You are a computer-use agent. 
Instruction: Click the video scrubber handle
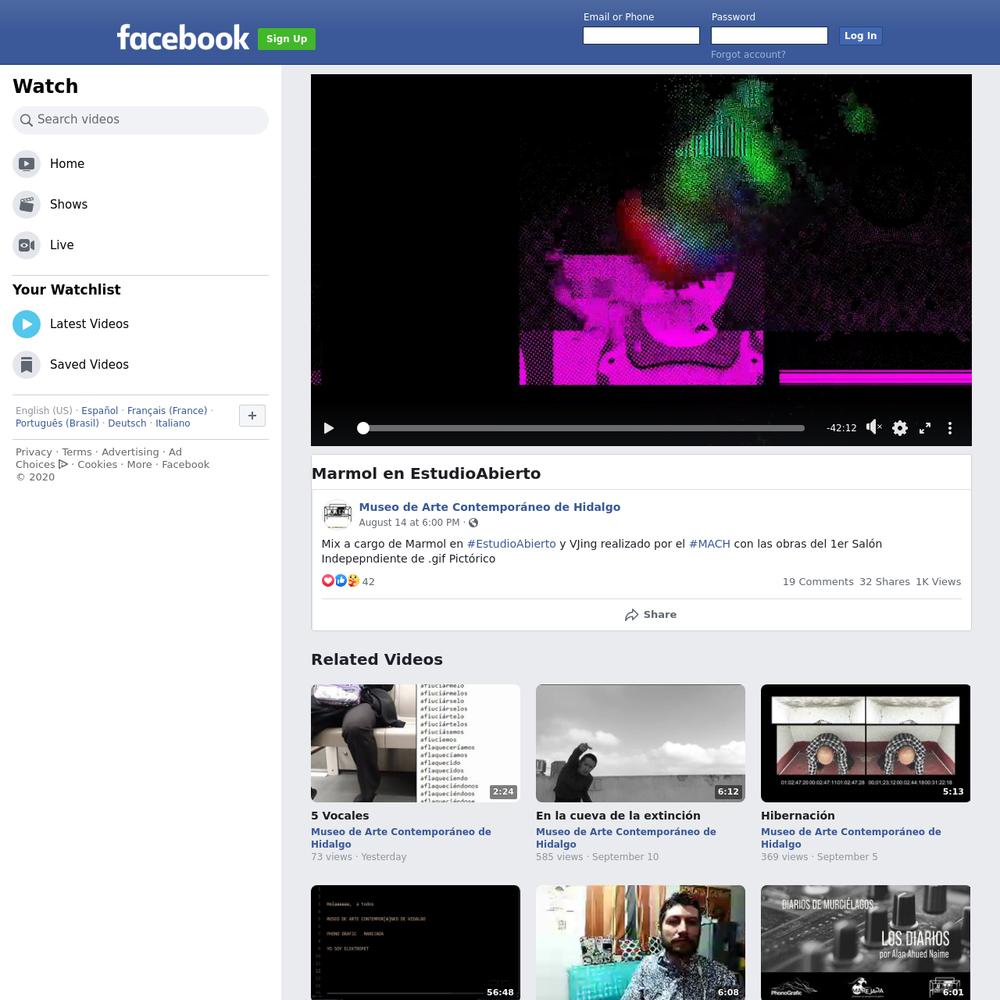tap(363, 429)
